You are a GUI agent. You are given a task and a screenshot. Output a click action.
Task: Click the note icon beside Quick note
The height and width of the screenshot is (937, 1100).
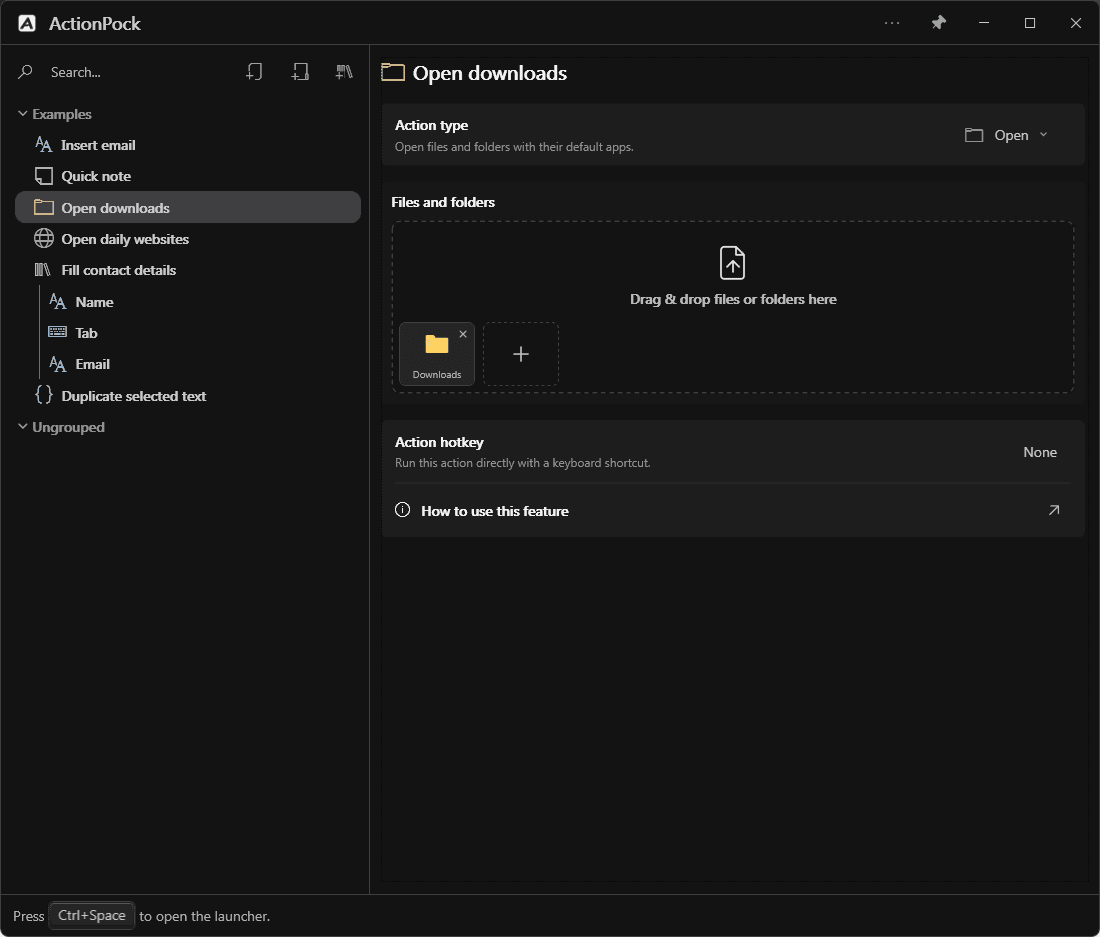43,176
